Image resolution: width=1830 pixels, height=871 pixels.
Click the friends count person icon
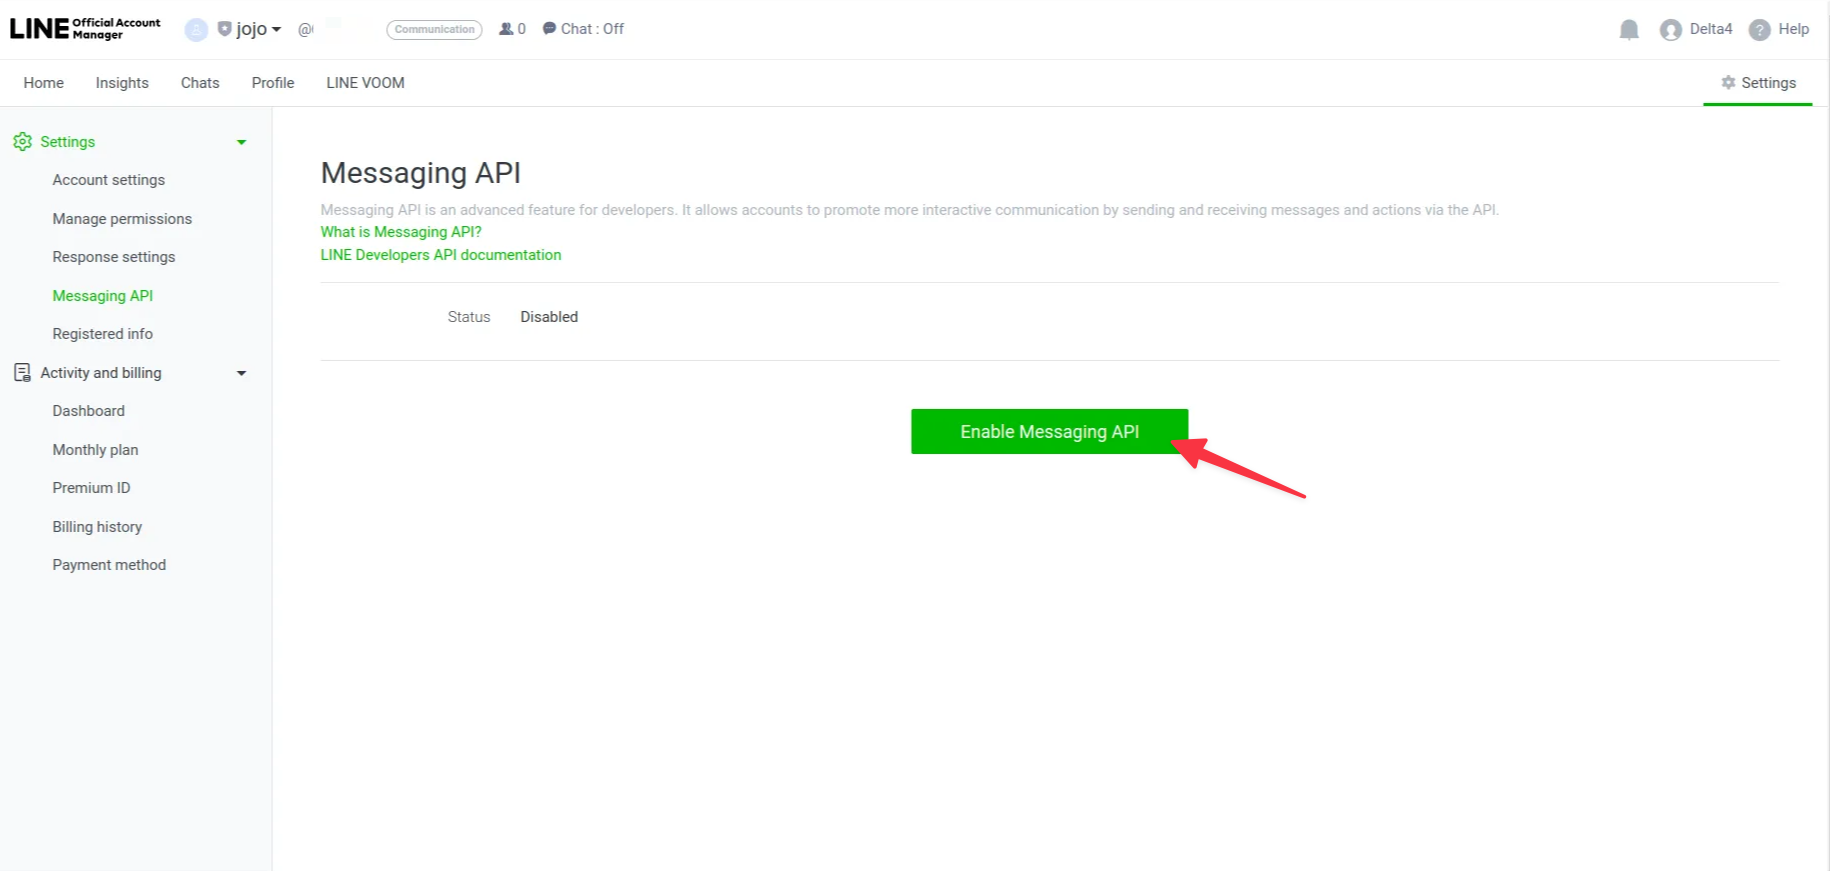point(506,29)
